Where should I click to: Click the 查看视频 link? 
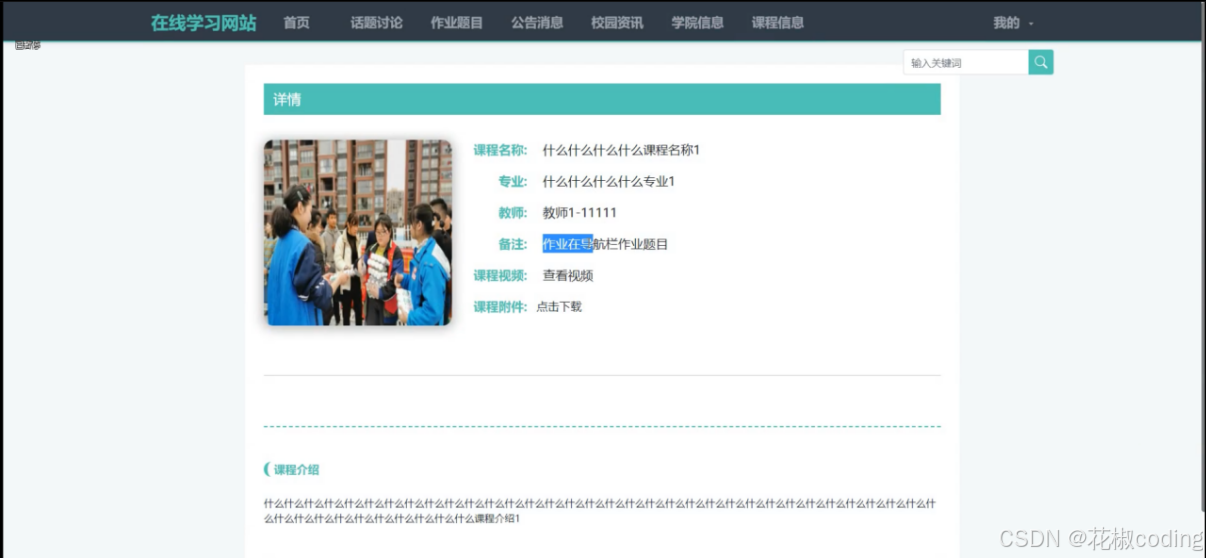point(568,276)
